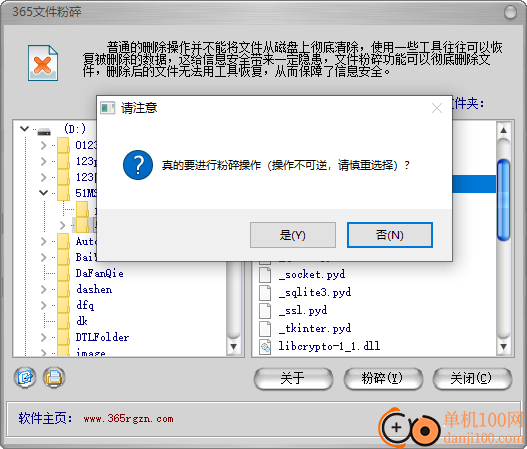Click the yellow printer icon at bottom left
Screen dimensions: 527x449
[x=54, y=378]
